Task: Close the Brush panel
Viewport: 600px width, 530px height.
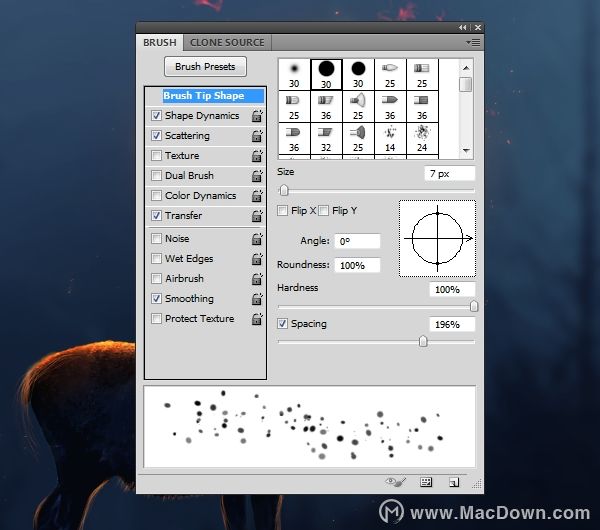Action: 478,28
